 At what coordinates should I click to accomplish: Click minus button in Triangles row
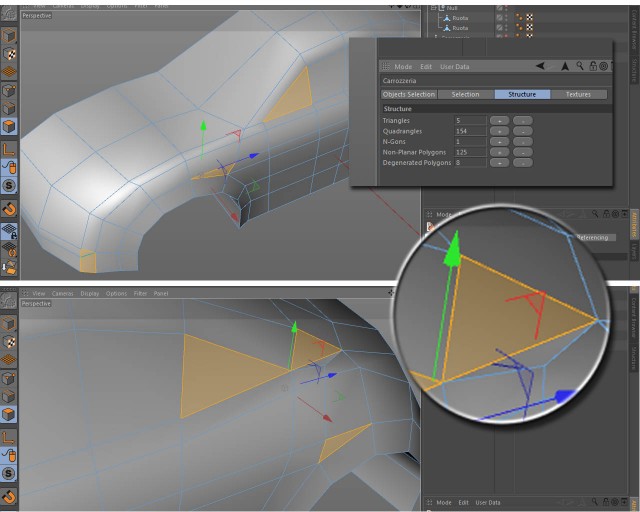tap(523, 120)
